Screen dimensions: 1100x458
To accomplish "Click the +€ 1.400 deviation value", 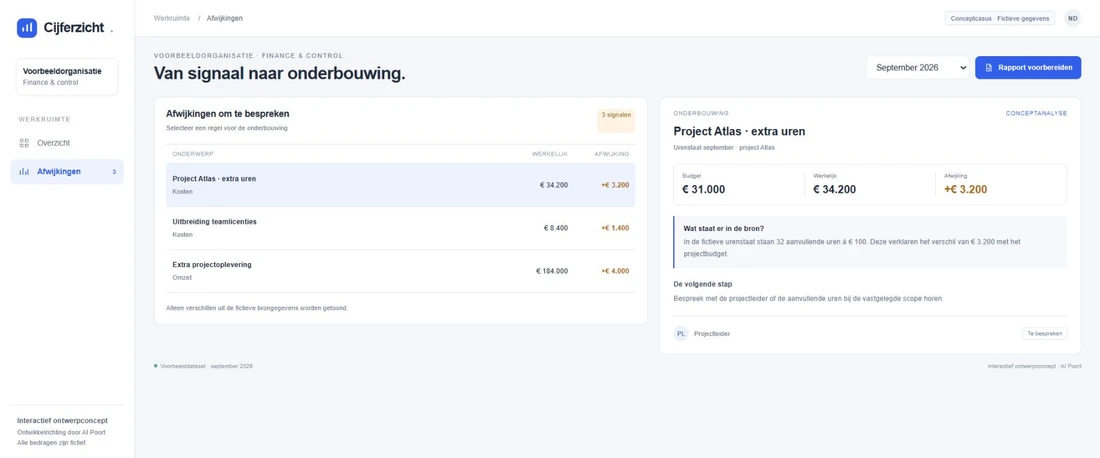I will click(615, 228).
